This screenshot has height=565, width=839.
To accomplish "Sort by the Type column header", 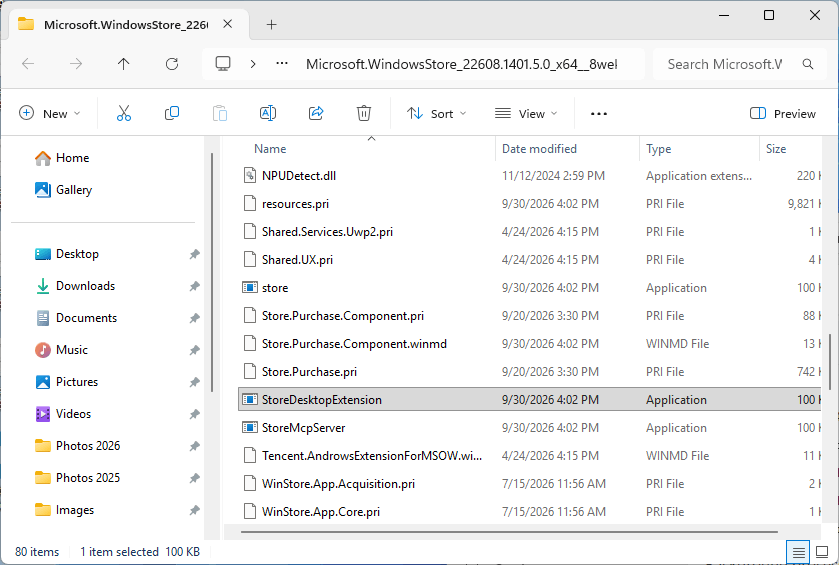I will click(x=659, y=149).
